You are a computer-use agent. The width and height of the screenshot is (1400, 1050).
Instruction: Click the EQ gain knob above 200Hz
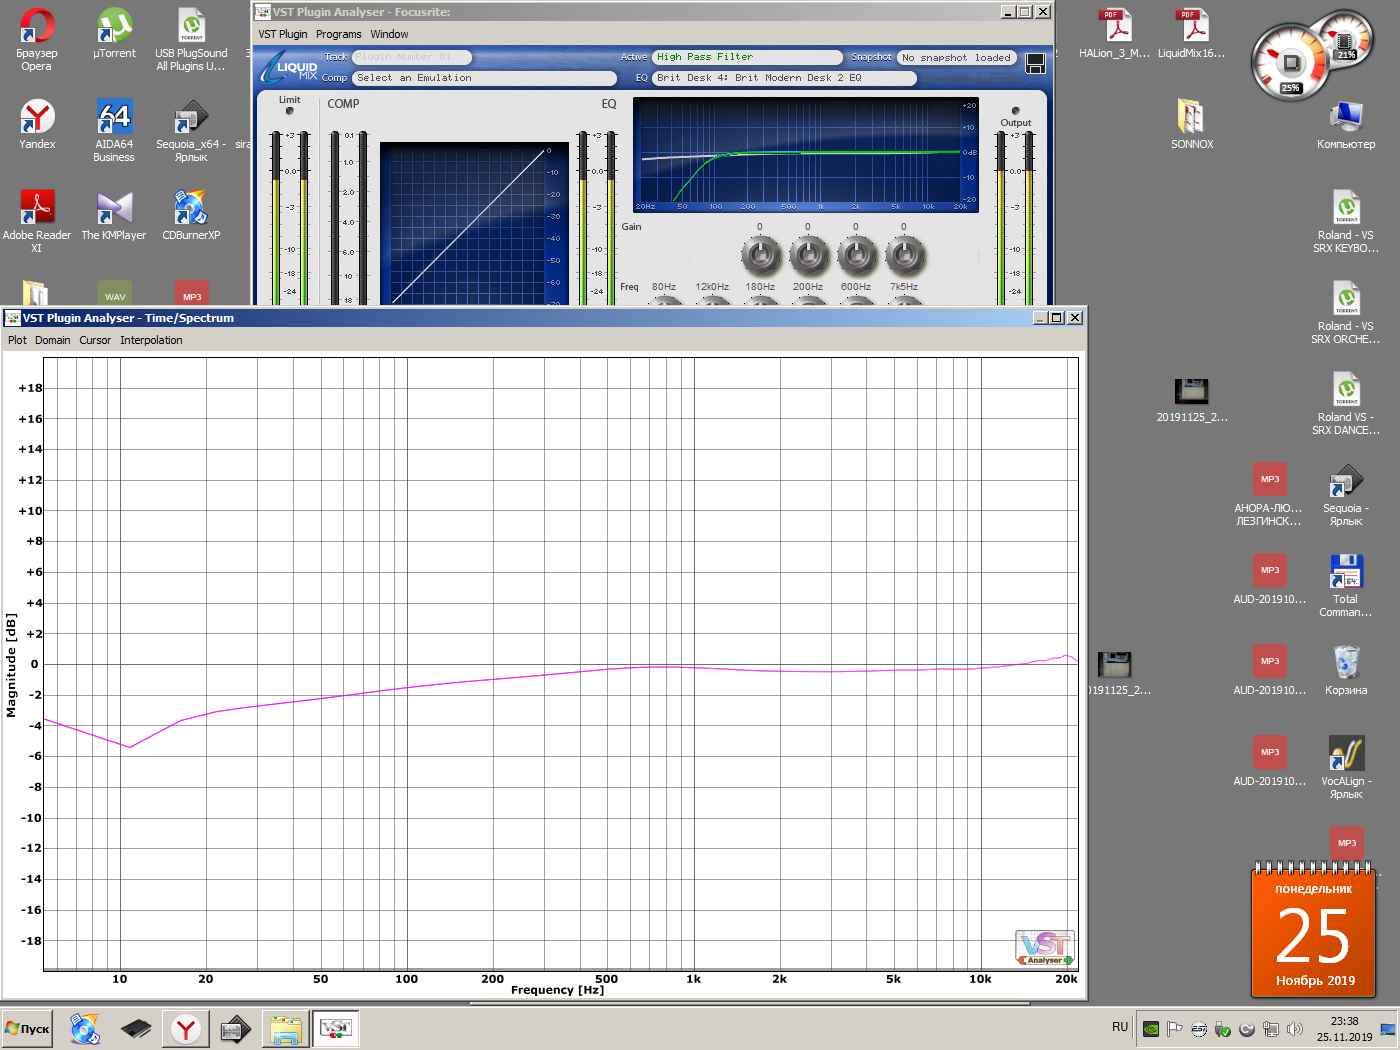click(809, 256)
